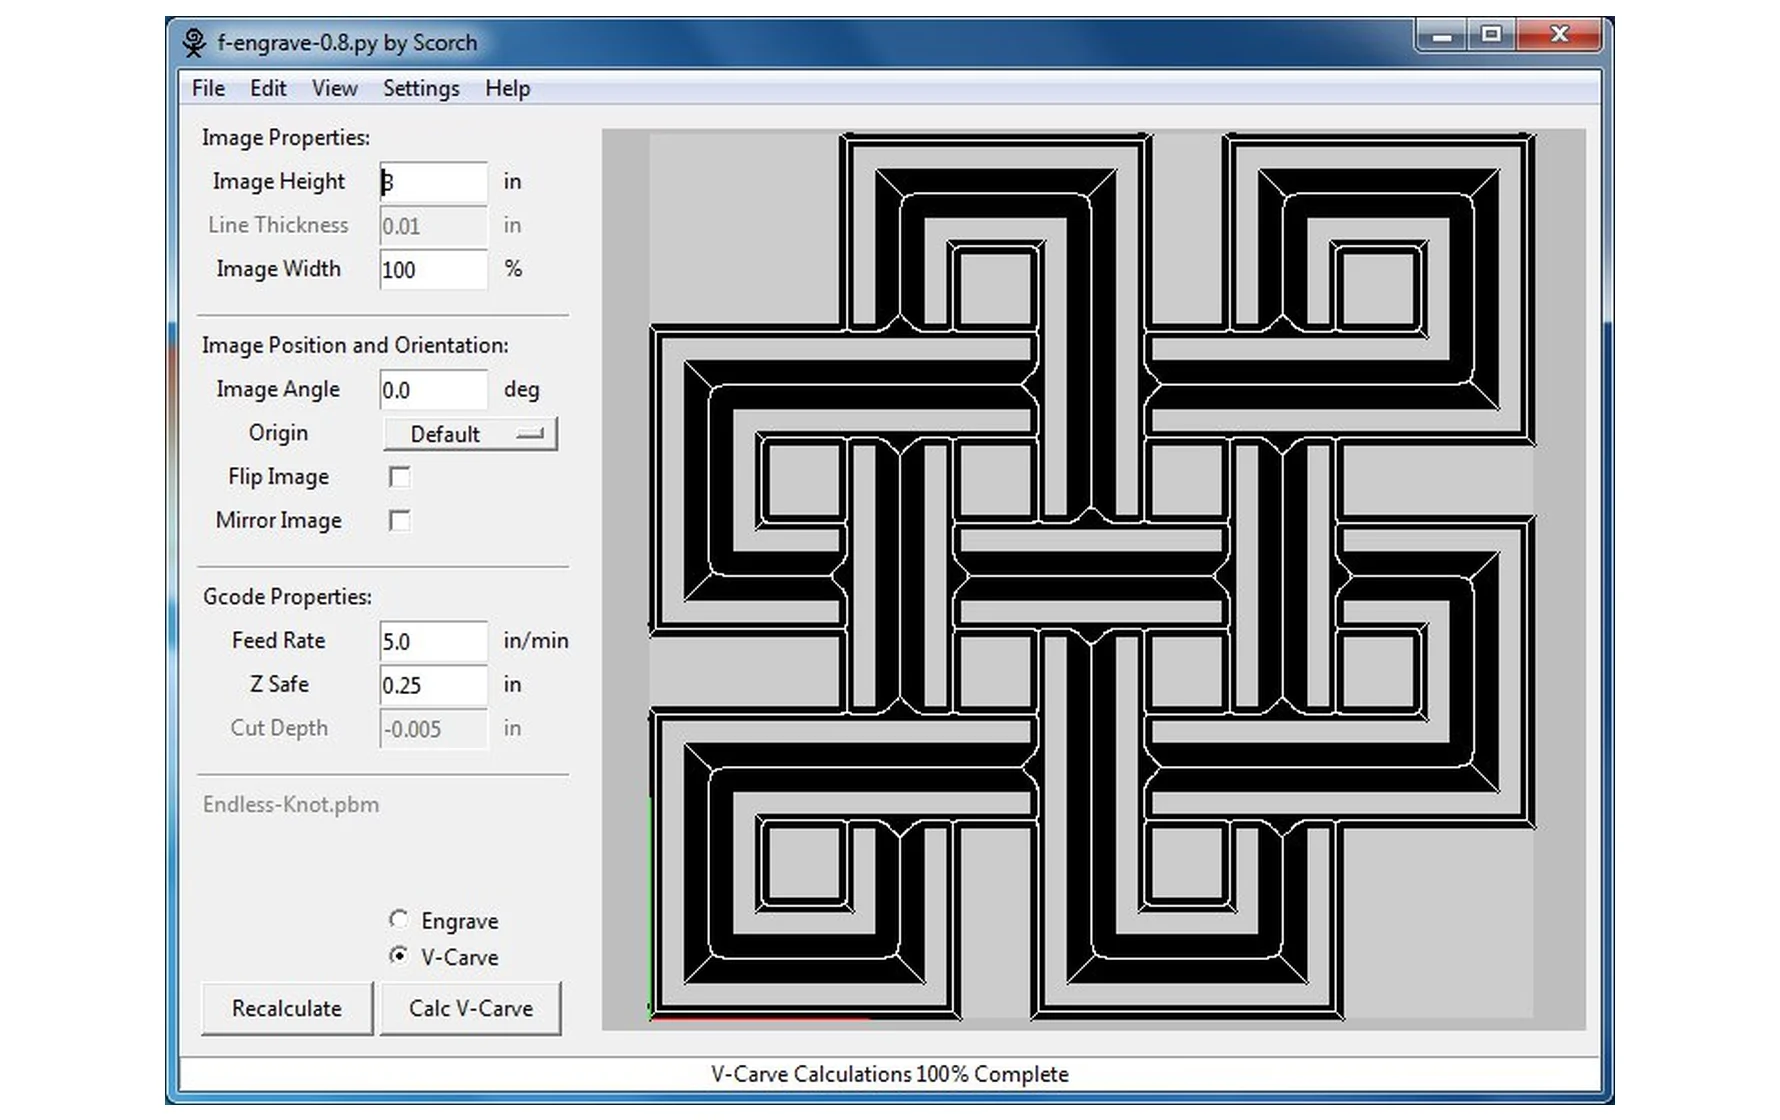Image resolution: width=1780 pixels, height=1120 pixels.
Task: Click the Image Width percentage field
Action: pyautogui.click(x=434, y=270)
